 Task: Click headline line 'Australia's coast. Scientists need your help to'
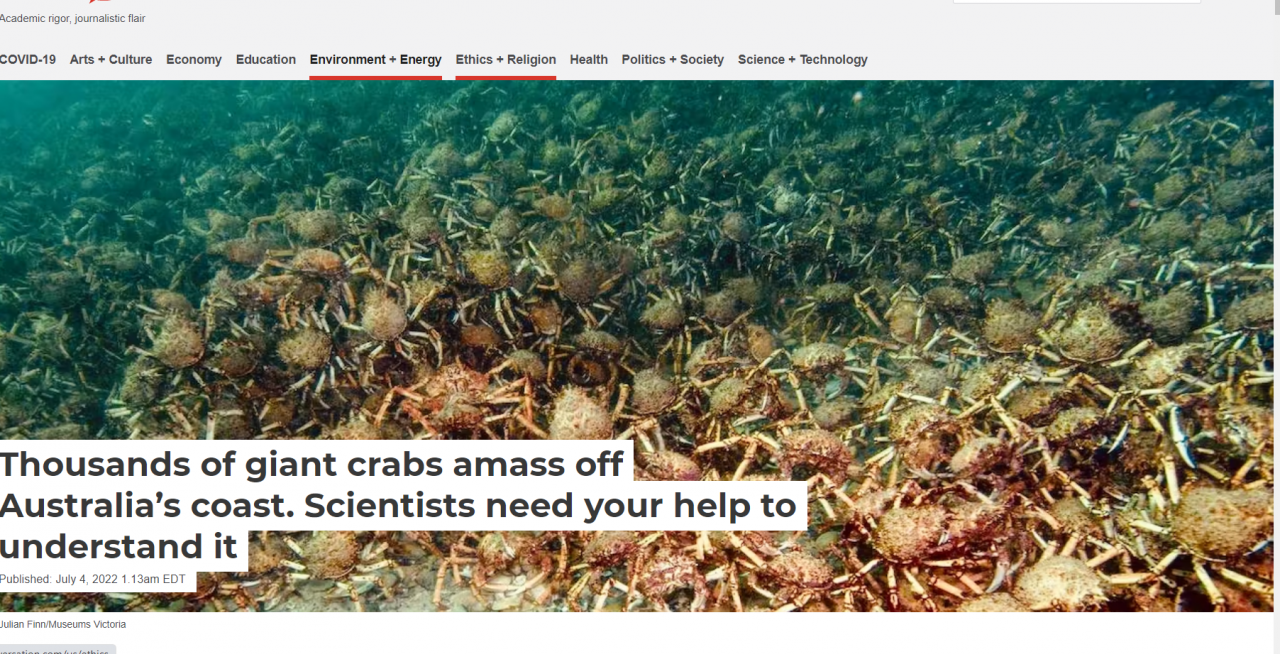click(398, 506)
